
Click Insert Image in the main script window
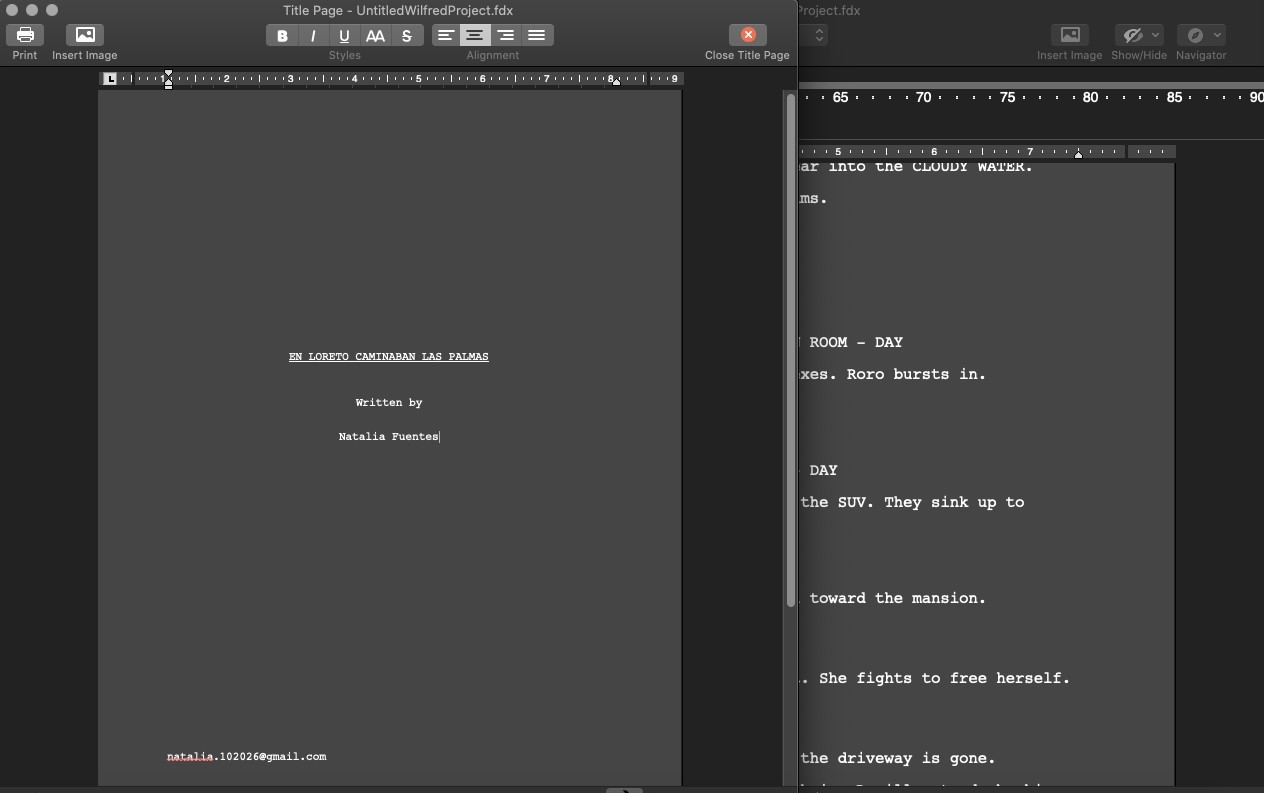1069,35
